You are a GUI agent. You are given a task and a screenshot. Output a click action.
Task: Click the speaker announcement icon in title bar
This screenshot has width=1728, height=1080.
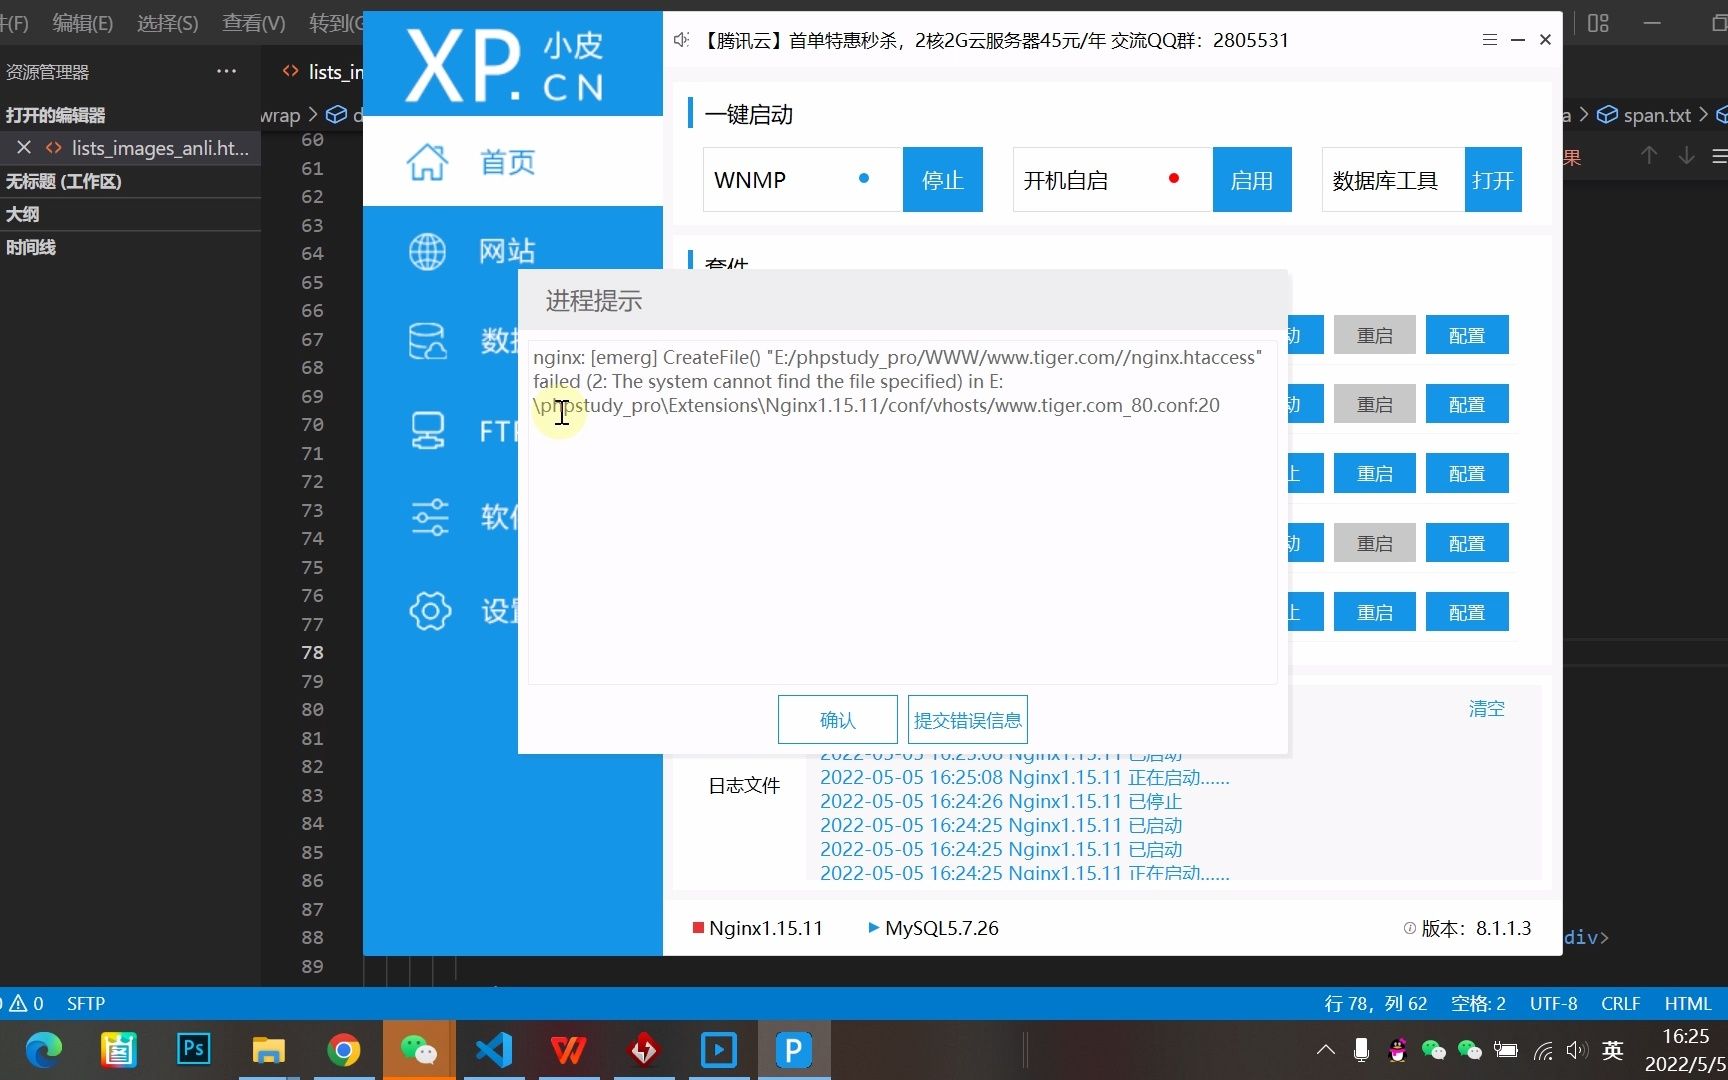coord(682,40)
